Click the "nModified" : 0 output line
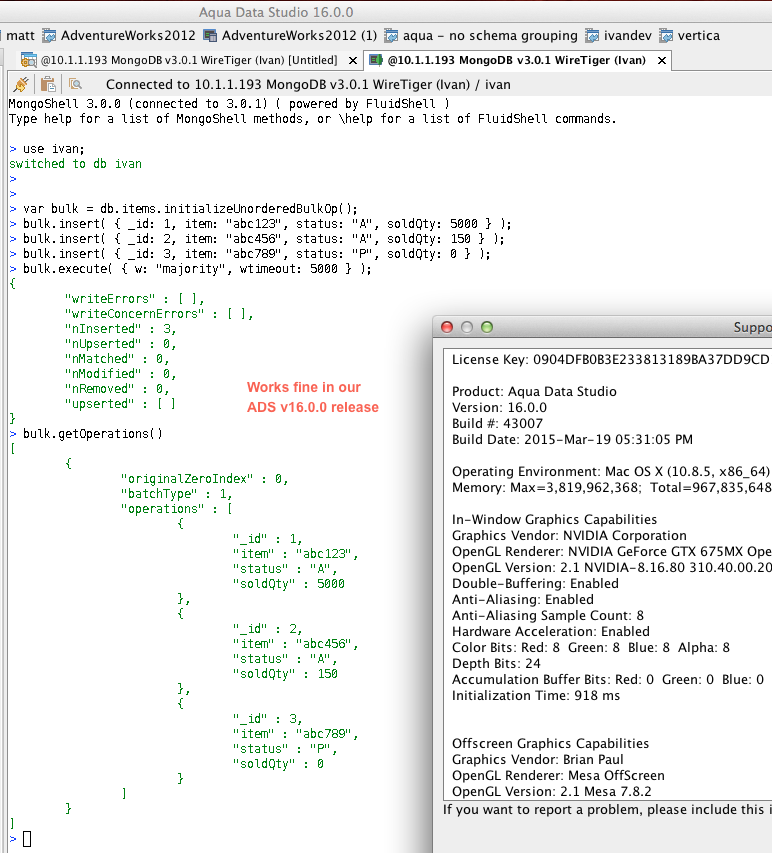772x853 pixels. coord(120,374)
